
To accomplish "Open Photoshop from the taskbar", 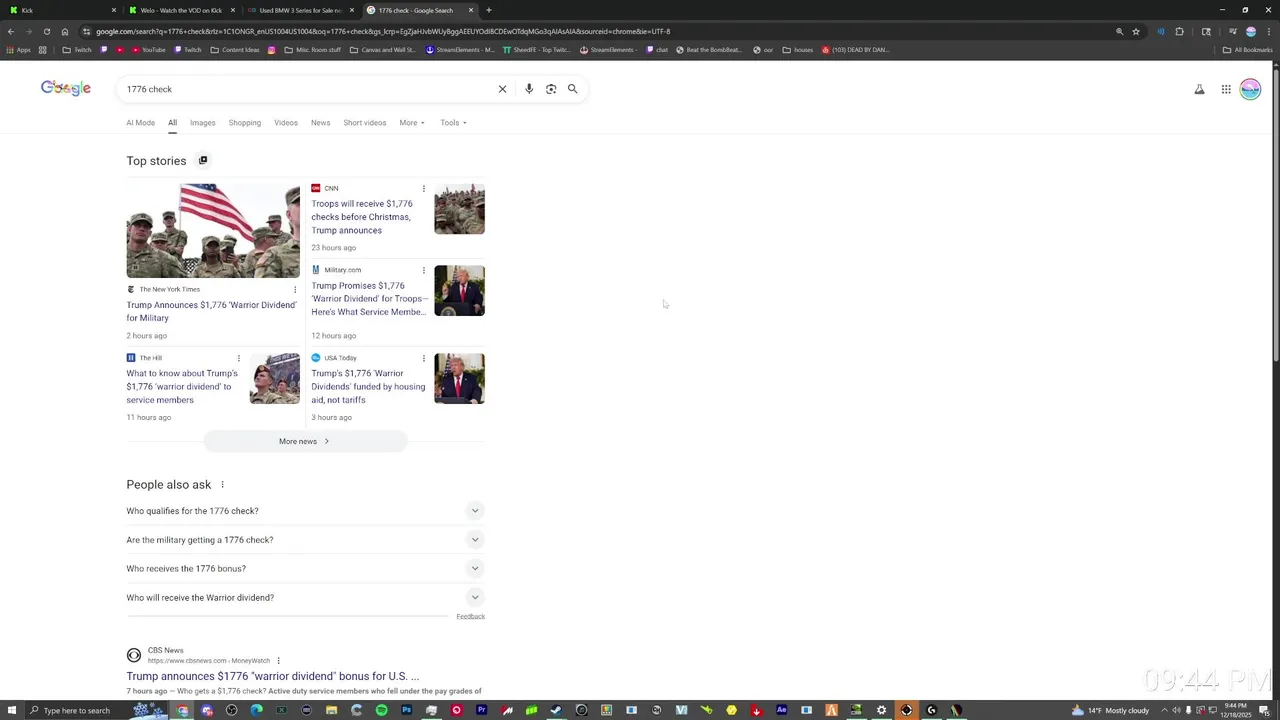I will click(406, 710).
